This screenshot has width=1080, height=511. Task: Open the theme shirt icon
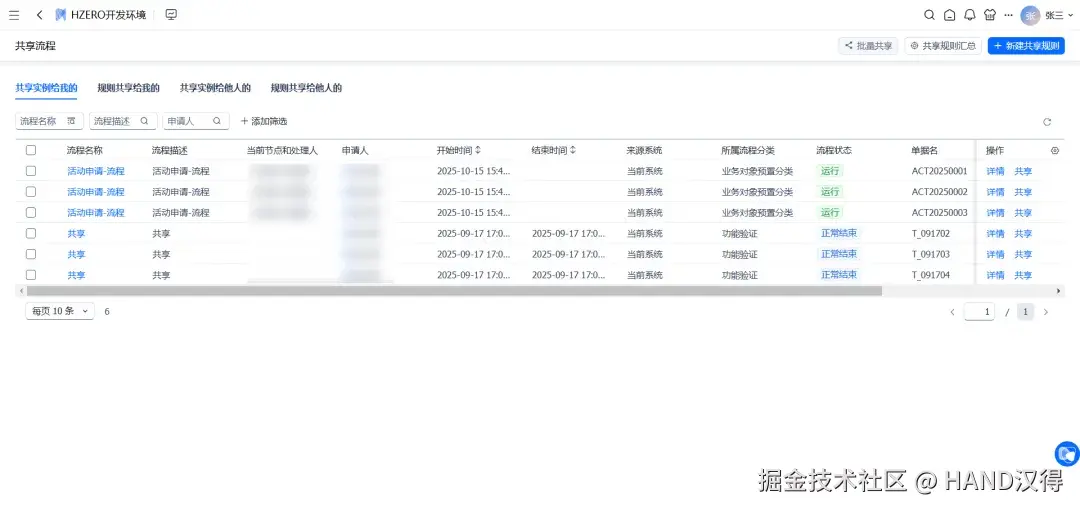[990, 15]
